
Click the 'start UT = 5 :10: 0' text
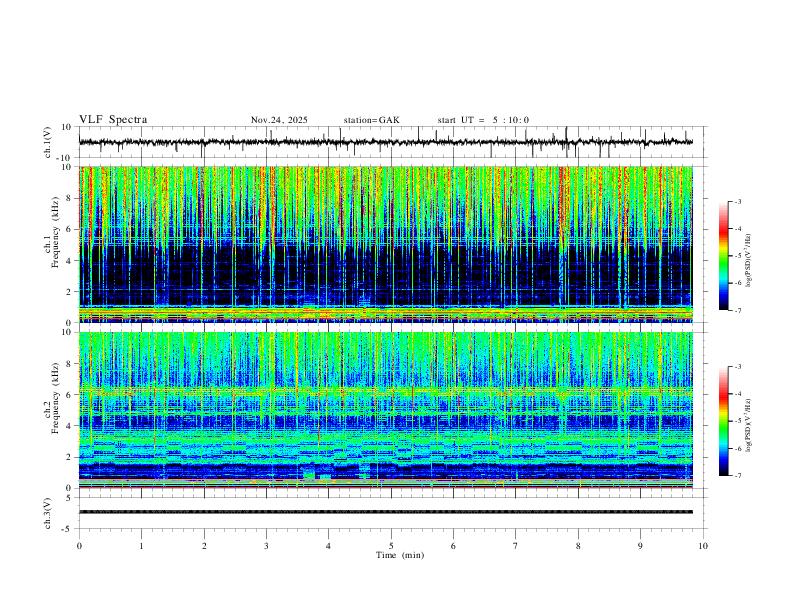click(483, 120)
